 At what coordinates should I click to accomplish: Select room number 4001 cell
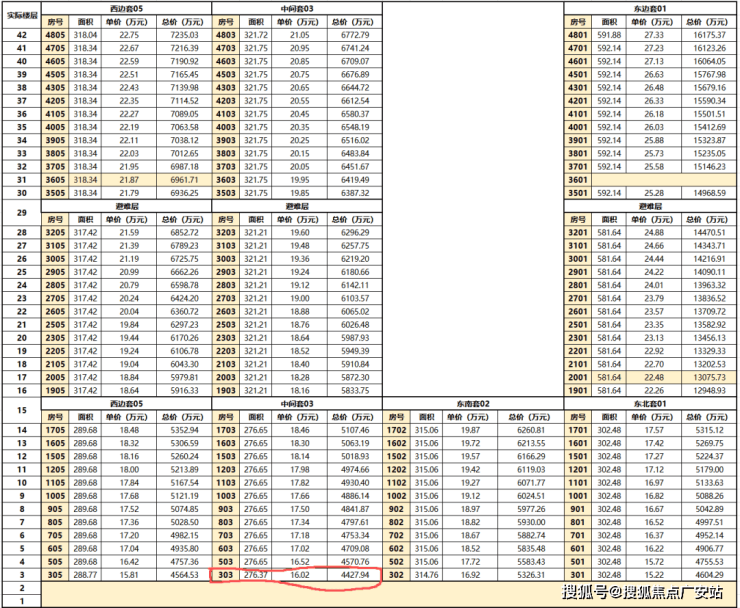[578, 127]
